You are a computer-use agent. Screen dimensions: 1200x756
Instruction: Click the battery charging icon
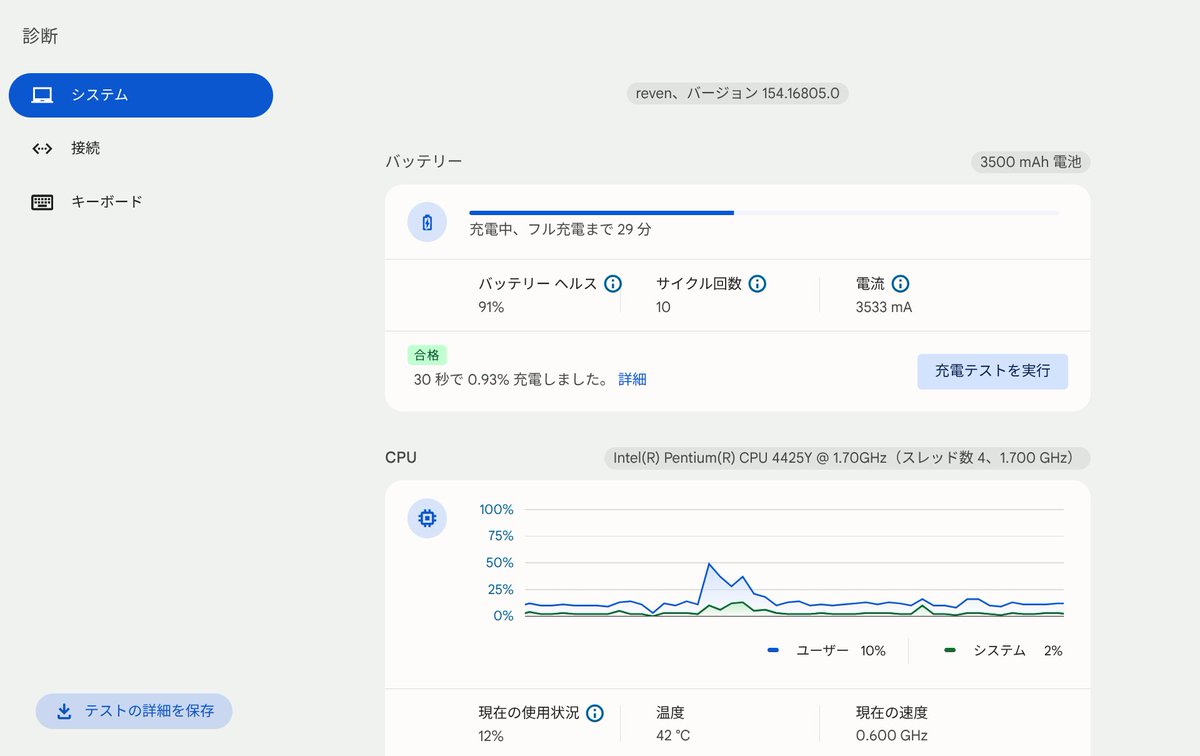point(427,222)
